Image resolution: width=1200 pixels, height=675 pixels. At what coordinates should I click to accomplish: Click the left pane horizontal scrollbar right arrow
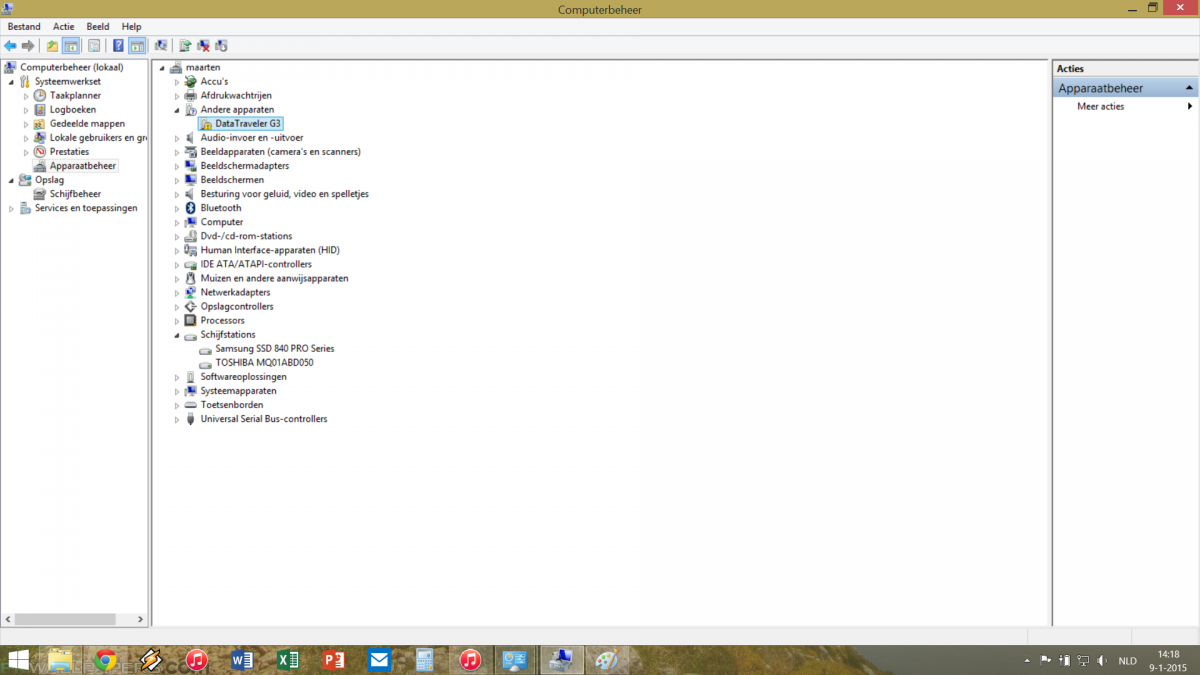[x=141, y=619]
